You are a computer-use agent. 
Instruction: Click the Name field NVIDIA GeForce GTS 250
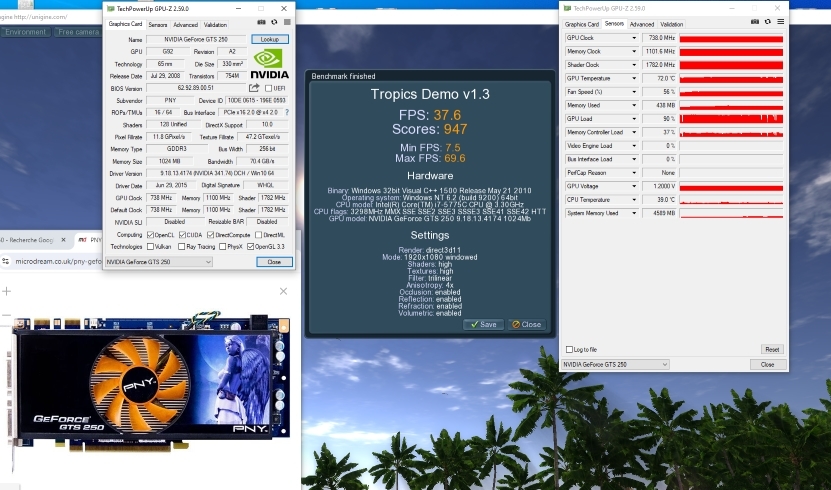(x=196, y=39)
